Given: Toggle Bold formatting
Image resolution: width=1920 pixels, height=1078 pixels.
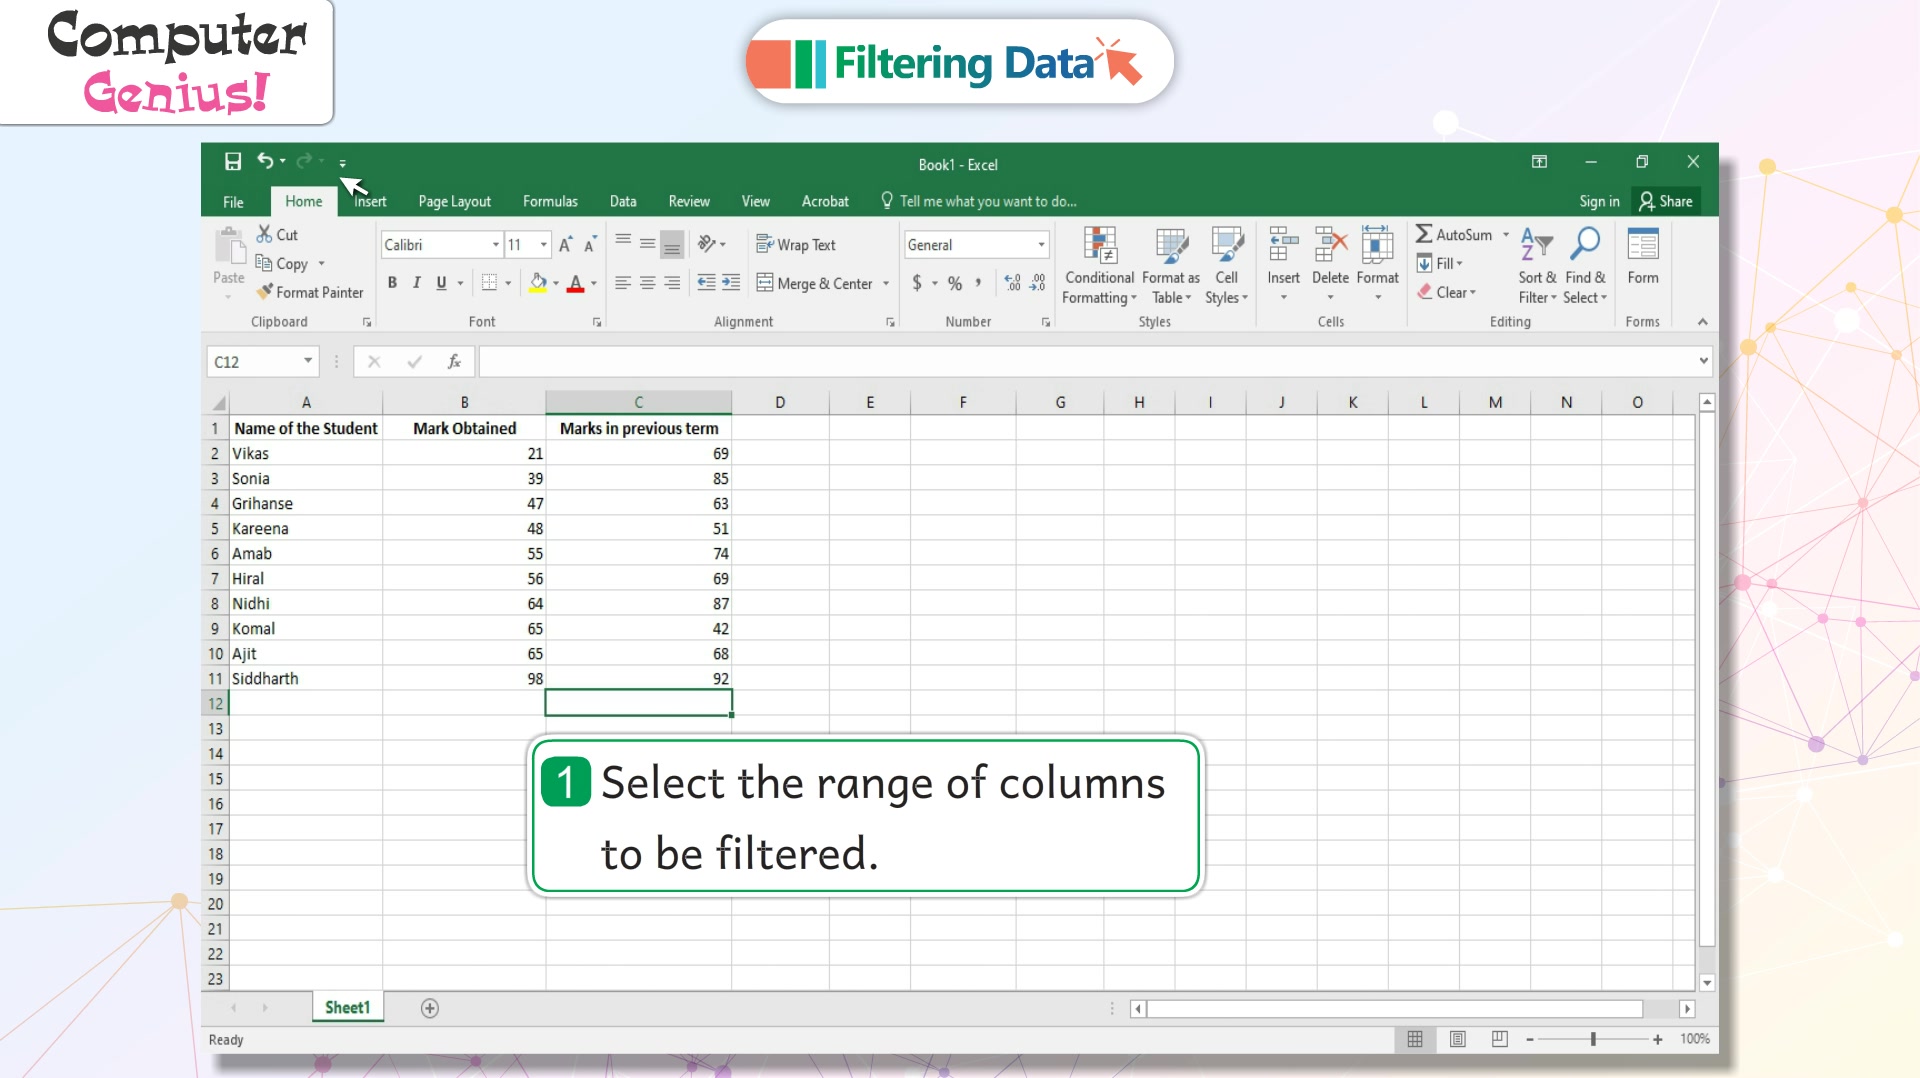Looking at the screenshot, I should (x=392, y=283).
